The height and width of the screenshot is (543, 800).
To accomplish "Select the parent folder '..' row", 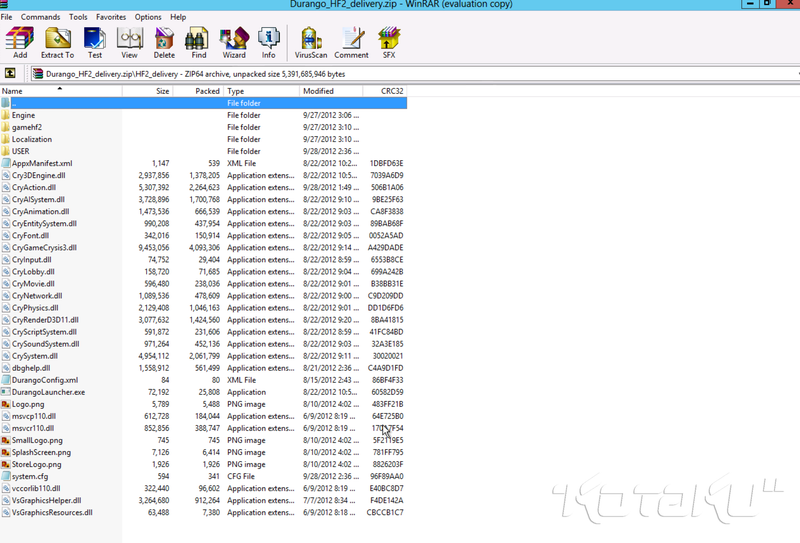I will coord(204,103).
